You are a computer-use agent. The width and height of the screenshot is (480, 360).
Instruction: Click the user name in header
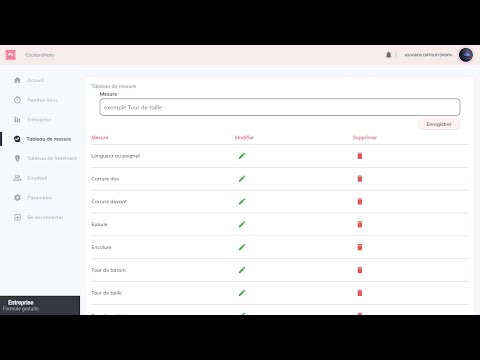click(x=428, y=55)
